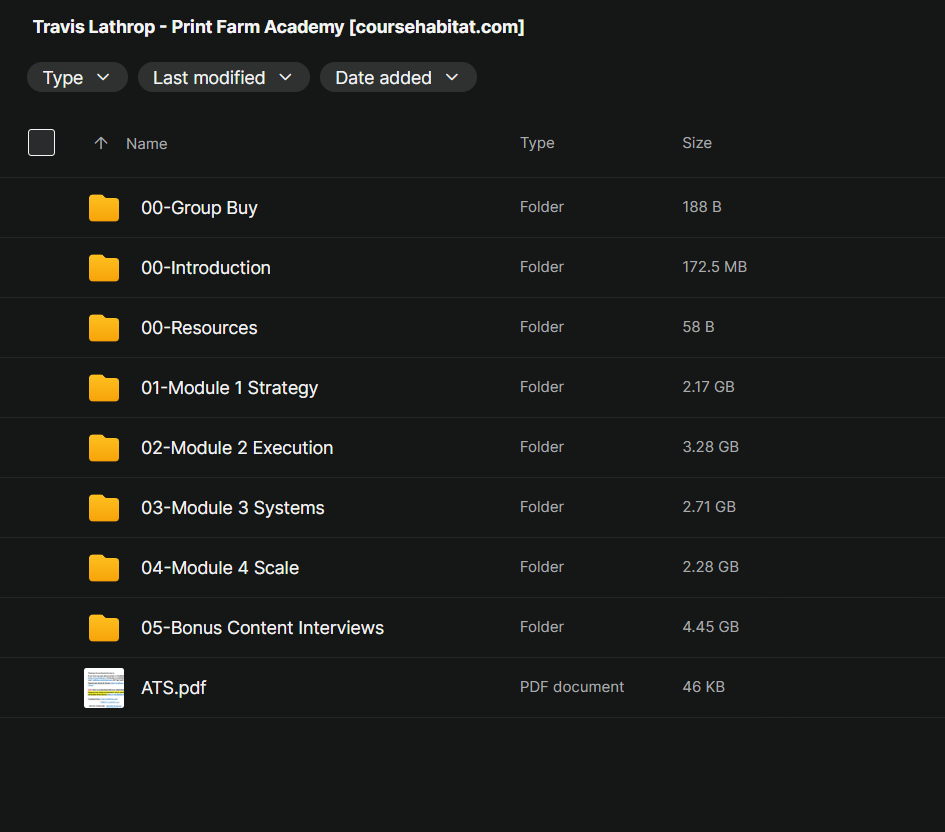Viewport: 945px width, 832px height.
Task: Click the 01-Module 1 Strategy folder icon
Action: [x=104, y=388]
